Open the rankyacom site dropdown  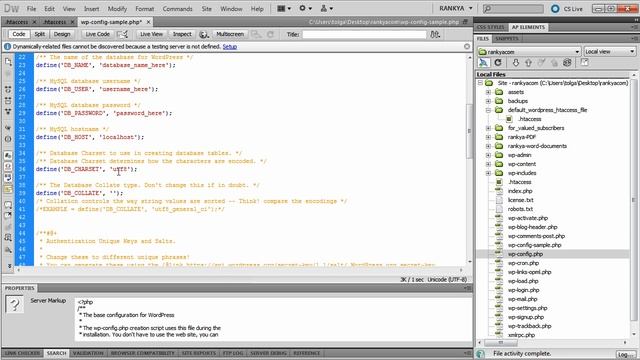pyautogui.click(x=529, y=52)
